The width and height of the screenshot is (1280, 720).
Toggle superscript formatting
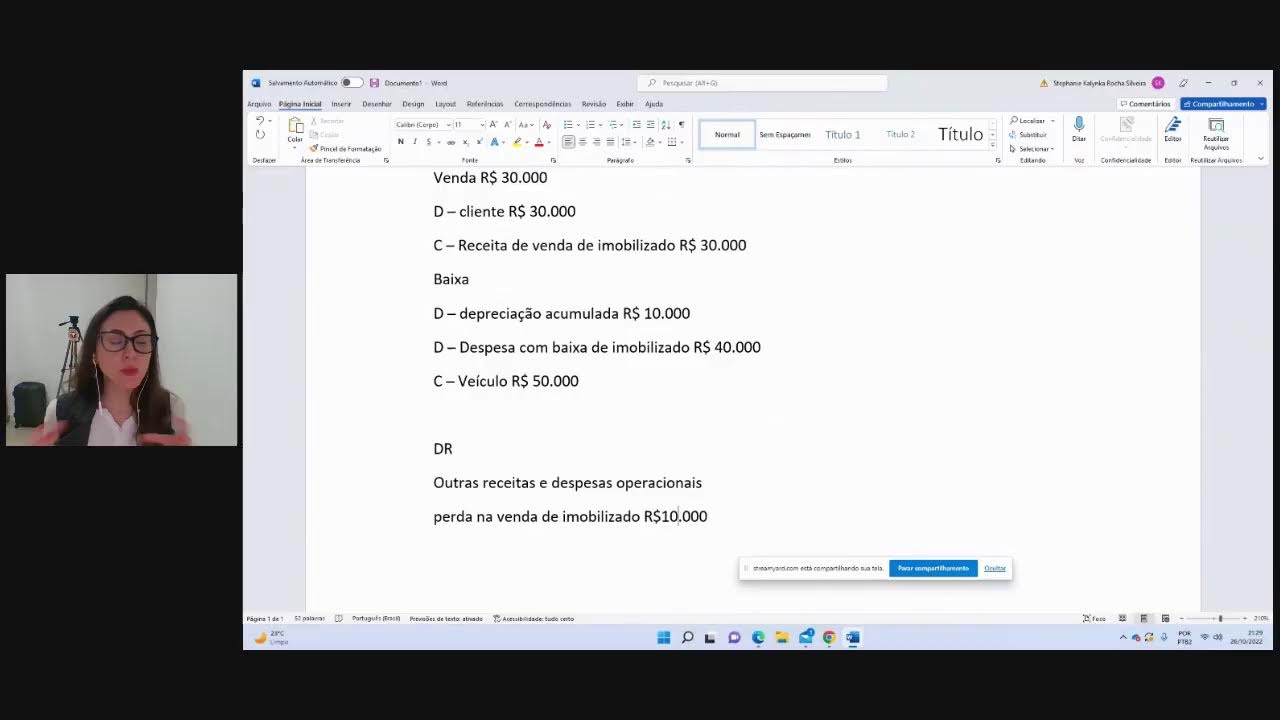479,142
